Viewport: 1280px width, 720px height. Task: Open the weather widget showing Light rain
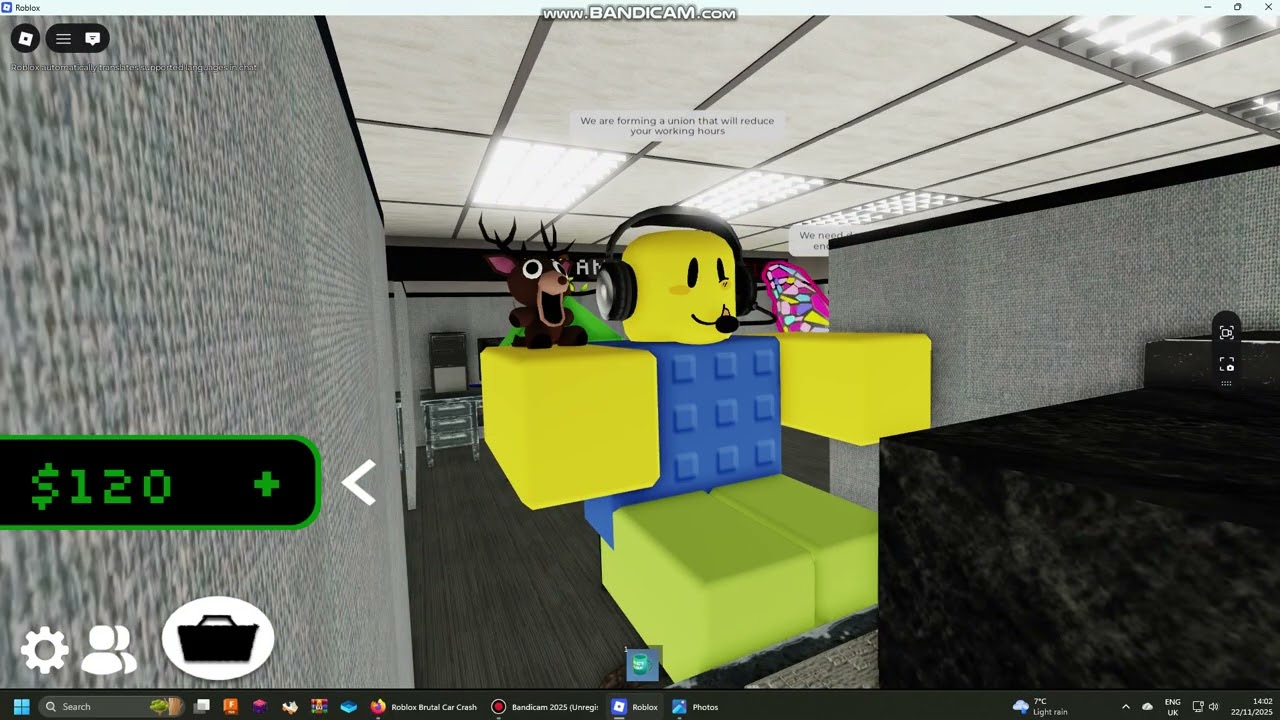point(1040,706)
